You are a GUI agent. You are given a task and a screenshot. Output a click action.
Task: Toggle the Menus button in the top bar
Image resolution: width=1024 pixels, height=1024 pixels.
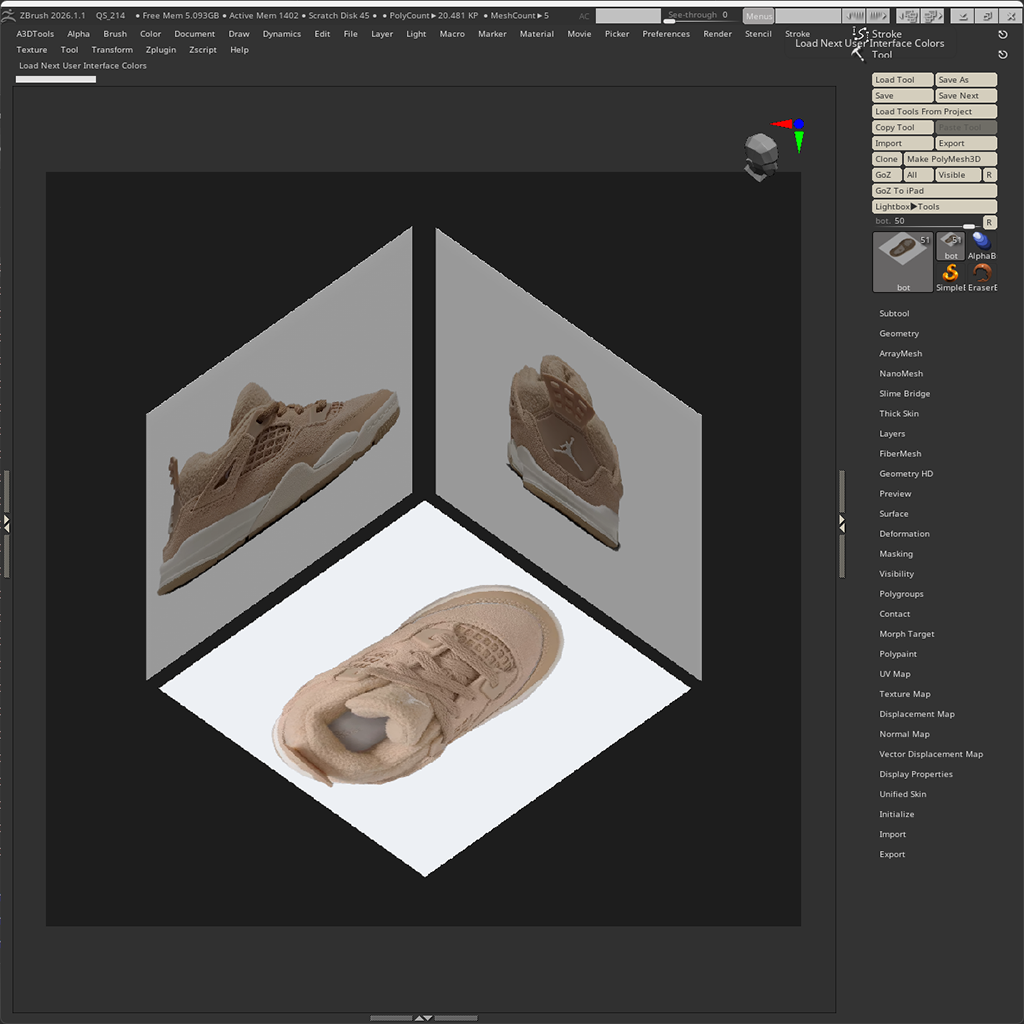pyautogui.click(x=758, y=15)
